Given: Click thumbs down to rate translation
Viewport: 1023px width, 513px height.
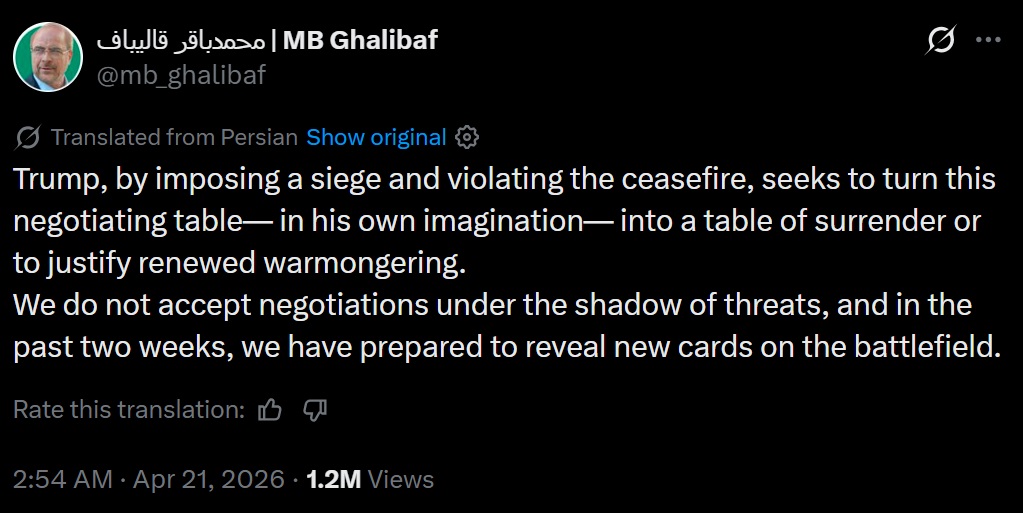Looking at the screenshot, I should (316, 409).
